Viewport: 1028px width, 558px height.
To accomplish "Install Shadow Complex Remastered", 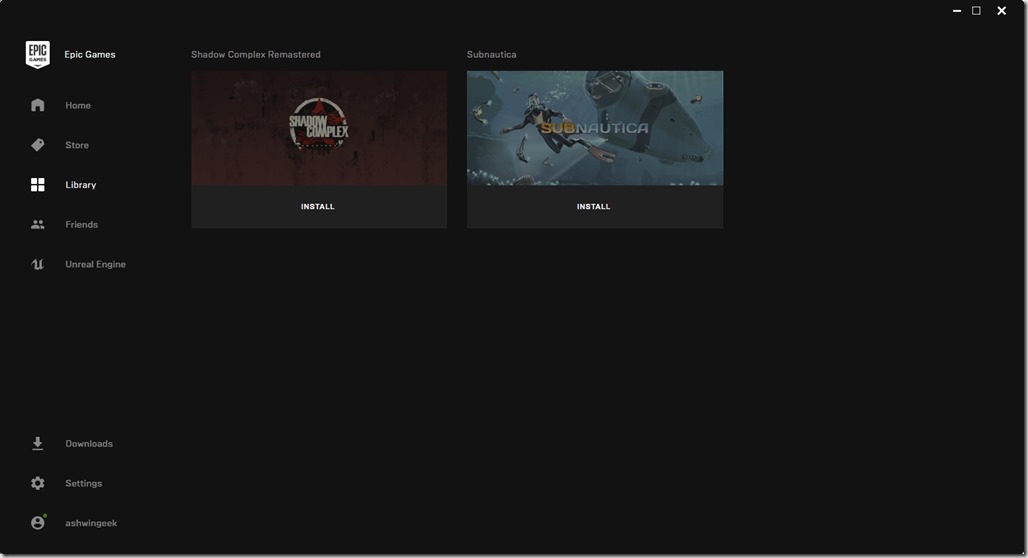I will [x=318, y=207].
